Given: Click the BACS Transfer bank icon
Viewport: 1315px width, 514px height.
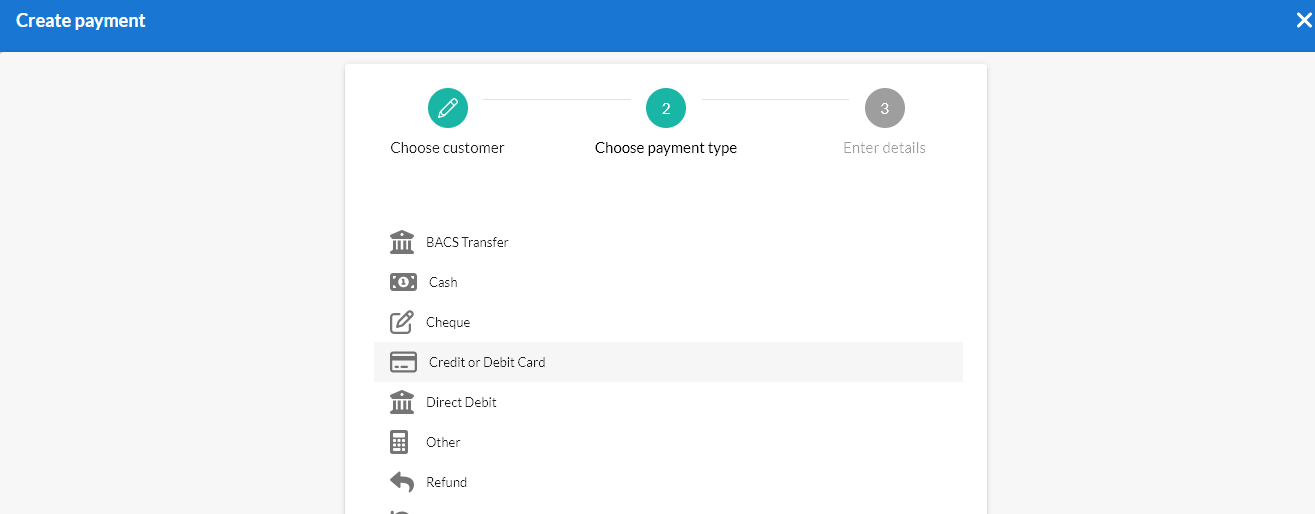Looking at the screenshot, I should [402, 242].
